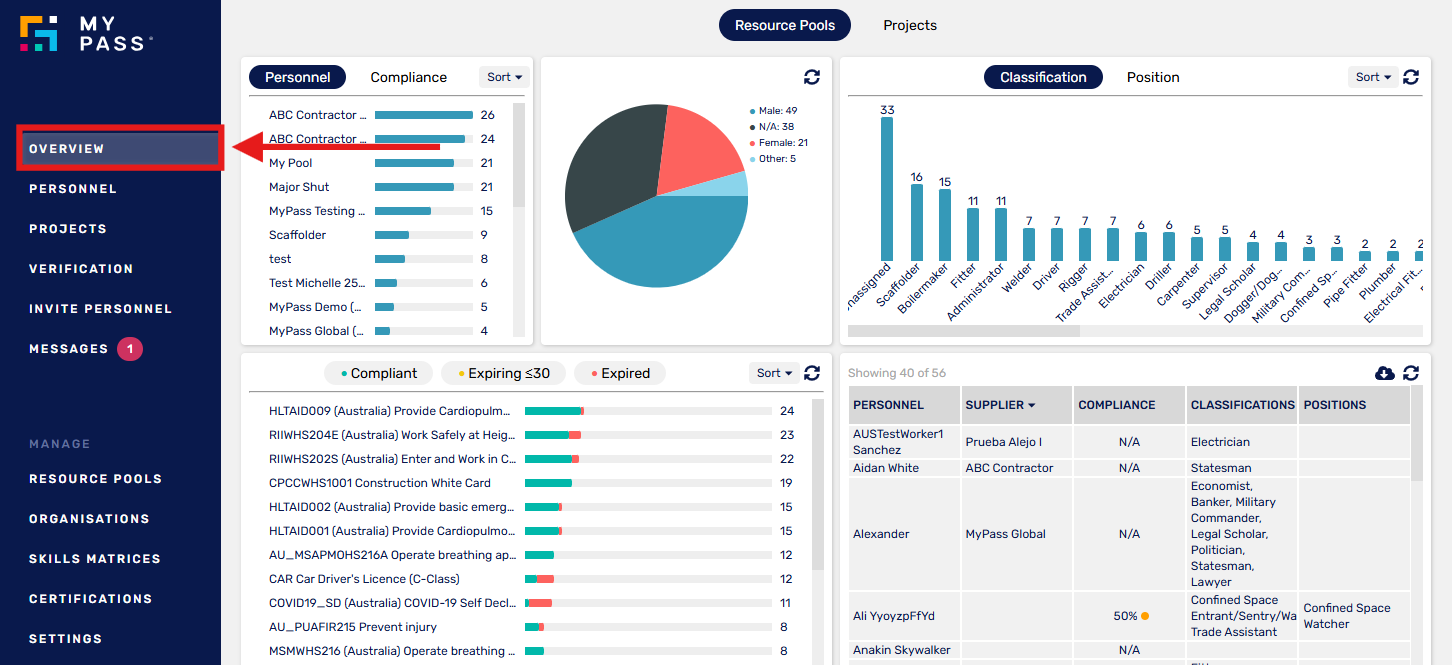Click the CLASSIFICATIONS column header
The width and height of the screenshot is (1452, 665).
[x=1241, y=405]
